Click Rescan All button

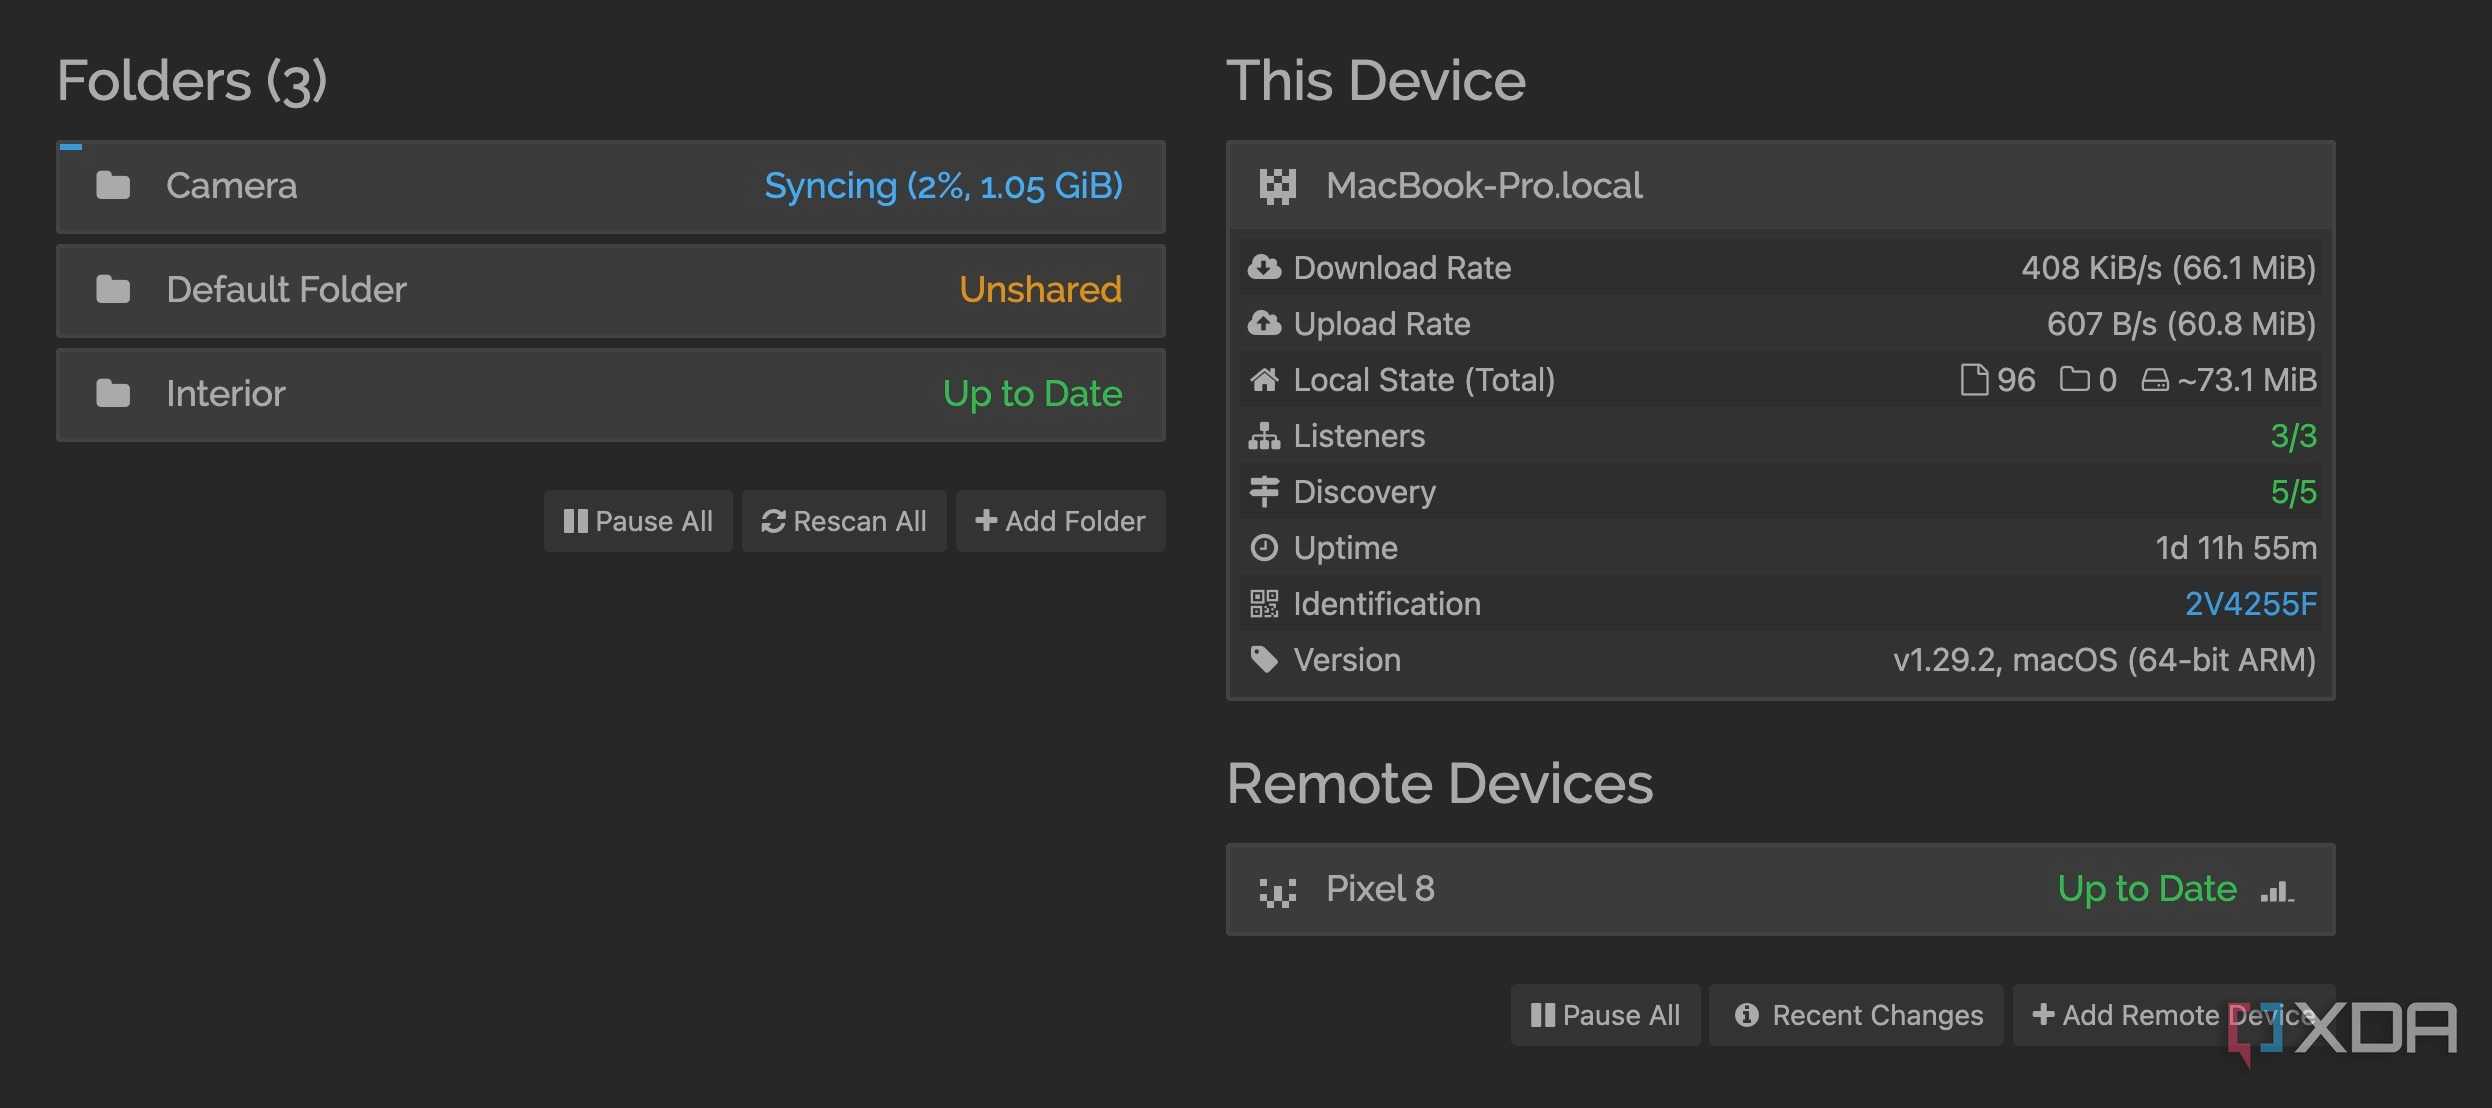[x=844, y=521]
